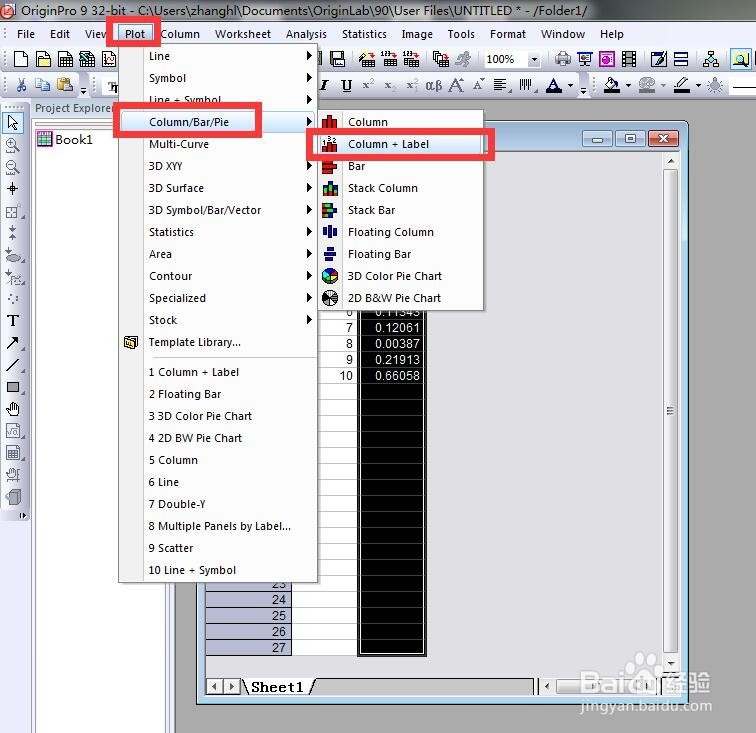This screenshot has width=756, height=733.
Task: Click the cell containing 0.66058
Action: (391, 376)
